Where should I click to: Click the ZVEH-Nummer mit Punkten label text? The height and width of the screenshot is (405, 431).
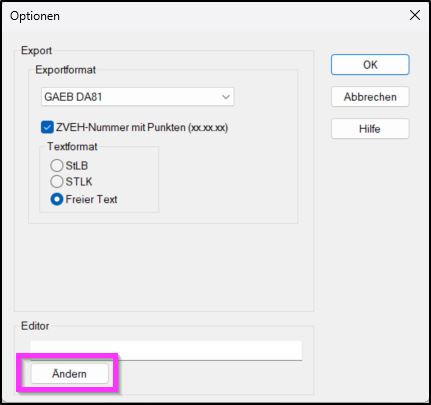[142, 127]
